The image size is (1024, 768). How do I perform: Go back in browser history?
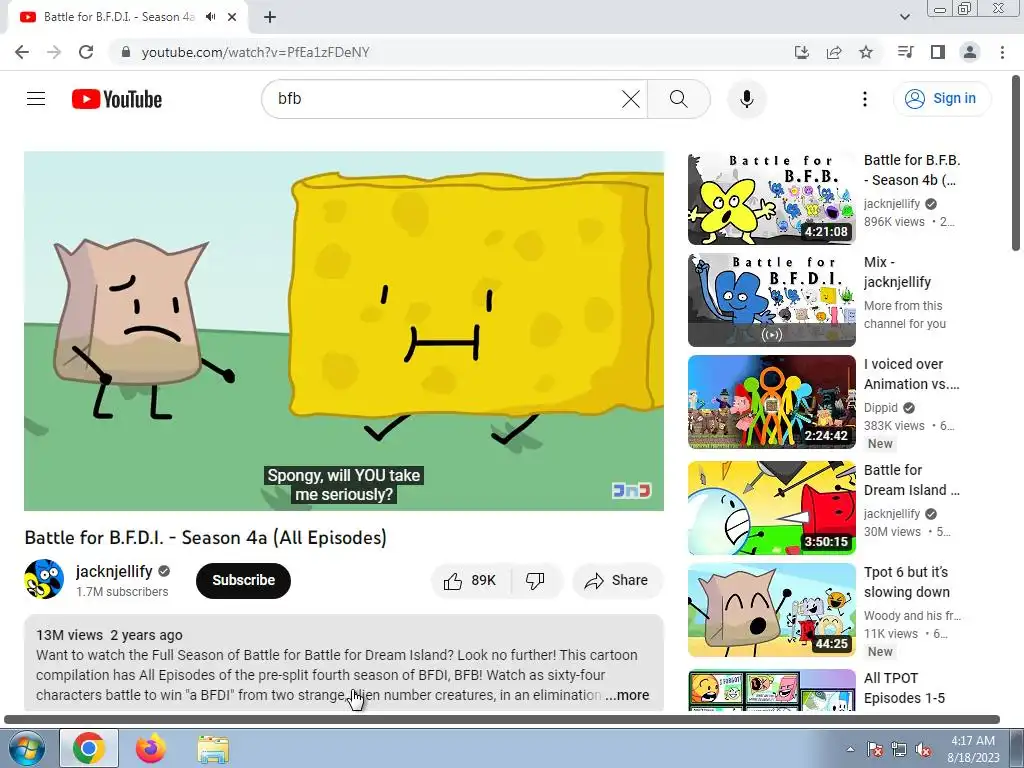(22, 52)
